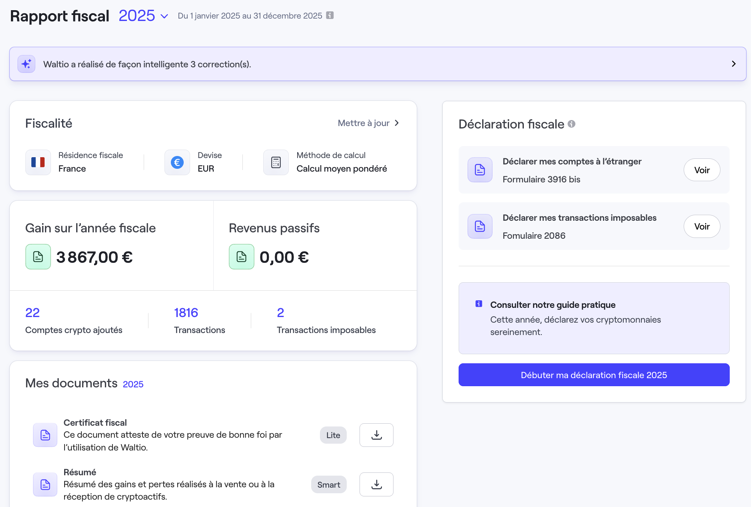This screenshot has width=751, height=507.
Task: Expand the Waltio corrections banner chevron
Action: pyautogui.click(x=733, y=64)
